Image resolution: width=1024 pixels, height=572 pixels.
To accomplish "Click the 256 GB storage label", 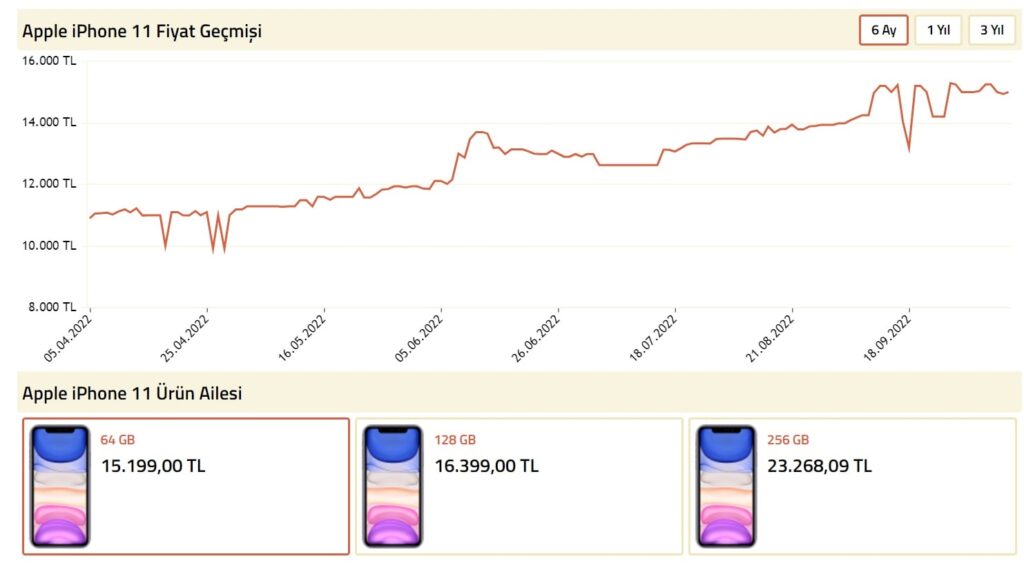I will [x=788, y=440].
